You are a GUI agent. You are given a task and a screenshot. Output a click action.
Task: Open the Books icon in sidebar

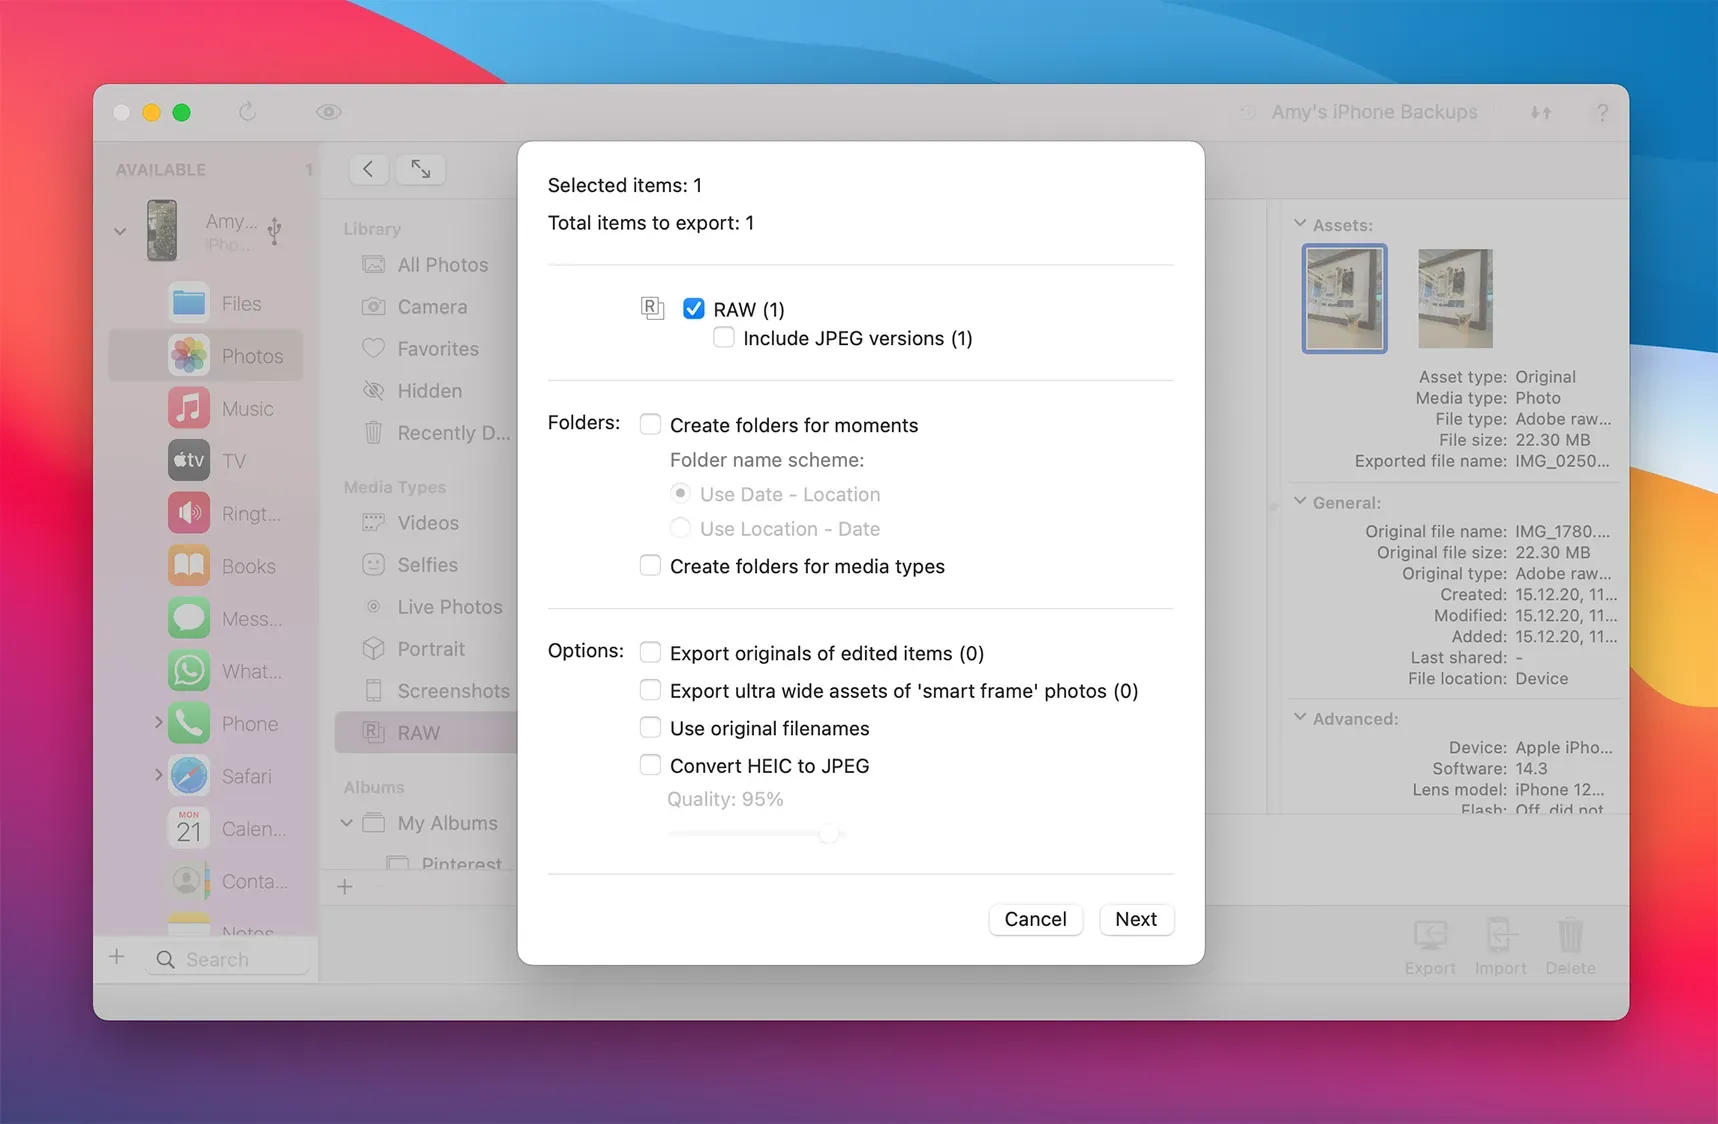[x=189, y=566]
